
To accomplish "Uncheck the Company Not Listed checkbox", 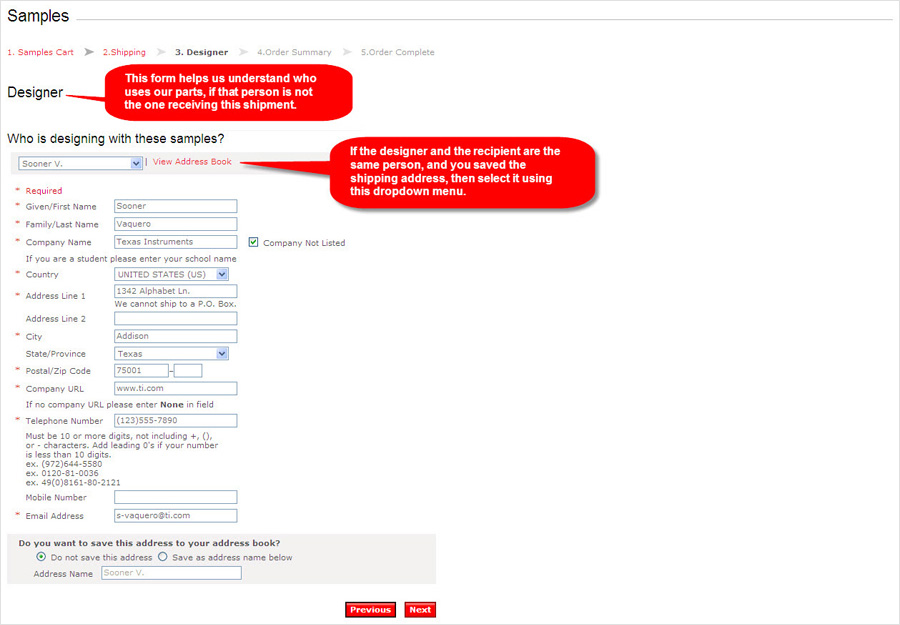I will pos(253,242).
